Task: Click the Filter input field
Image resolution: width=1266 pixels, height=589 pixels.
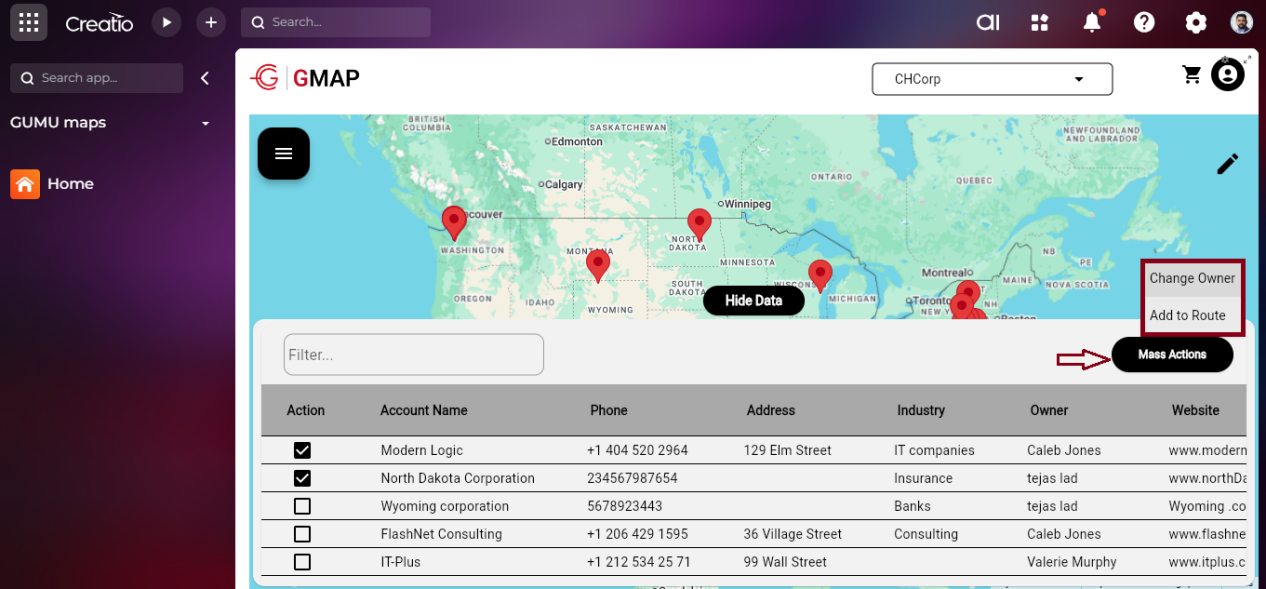Action: tap(414, 355)
